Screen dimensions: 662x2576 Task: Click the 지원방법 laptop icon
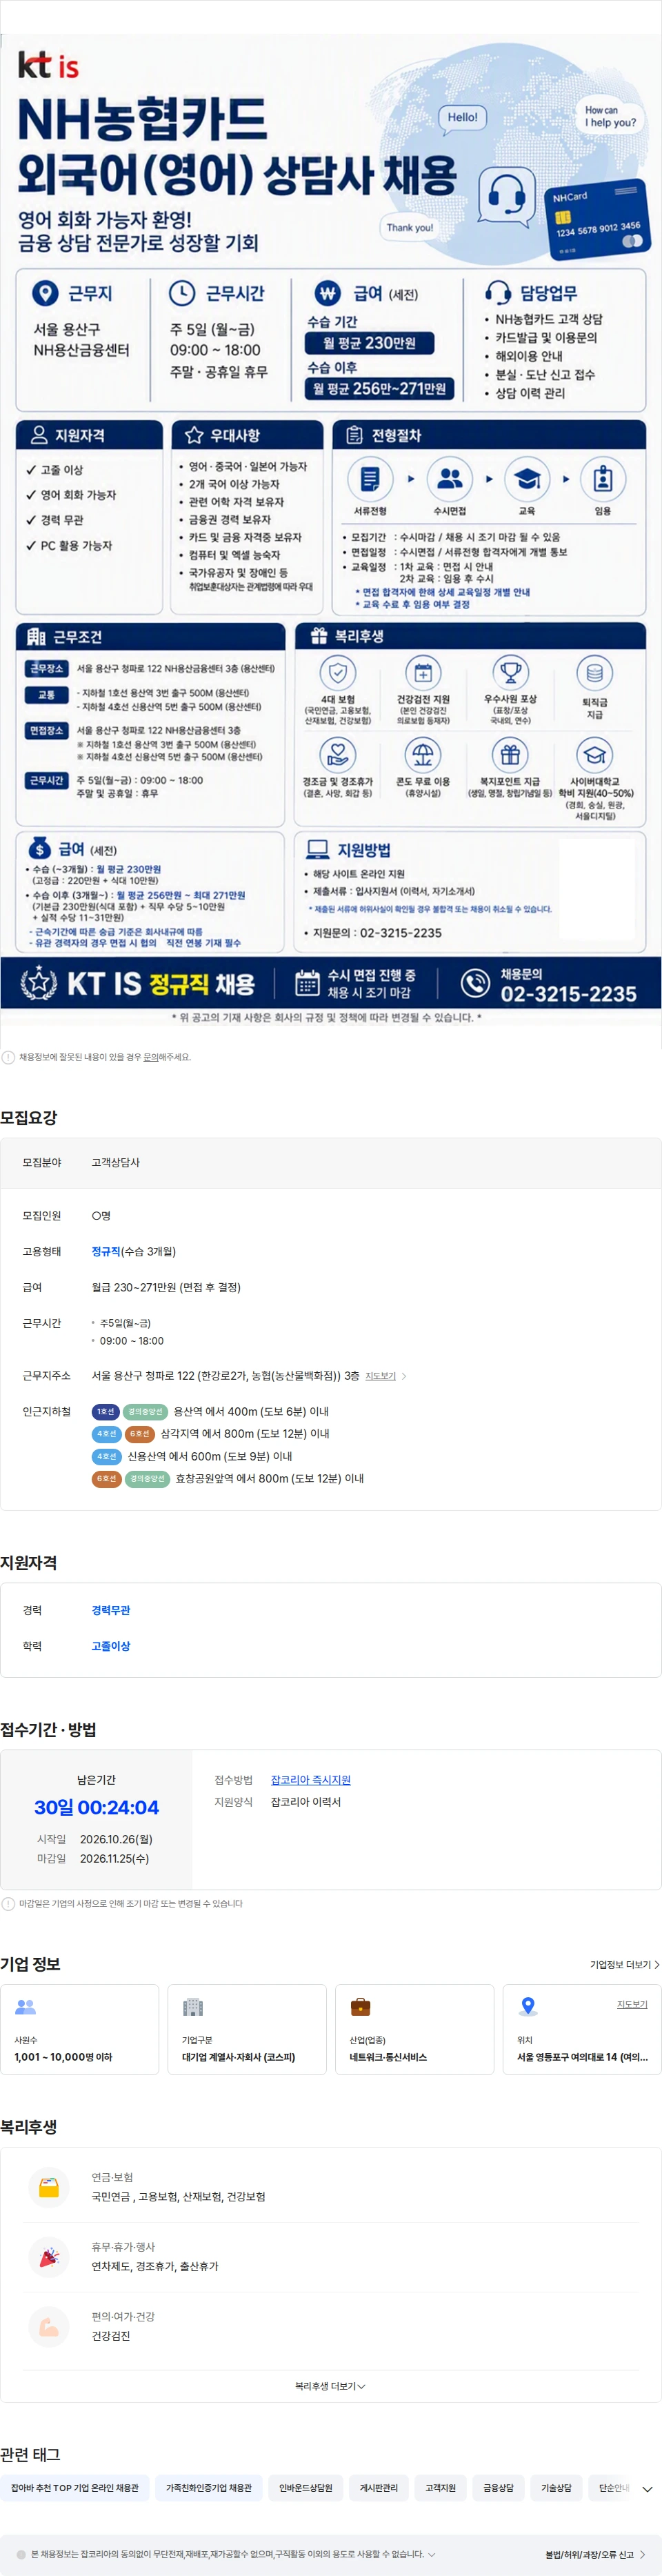click(318, 849)
